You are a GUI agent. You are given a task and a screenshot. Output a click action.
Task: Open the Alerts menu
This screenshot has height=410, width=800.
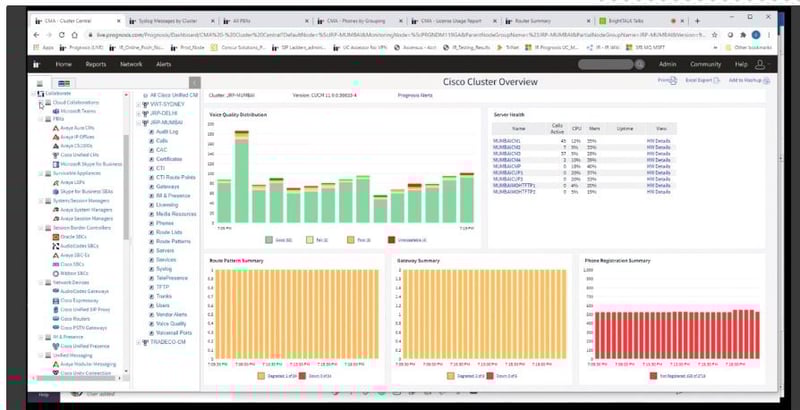coord(165,64)
